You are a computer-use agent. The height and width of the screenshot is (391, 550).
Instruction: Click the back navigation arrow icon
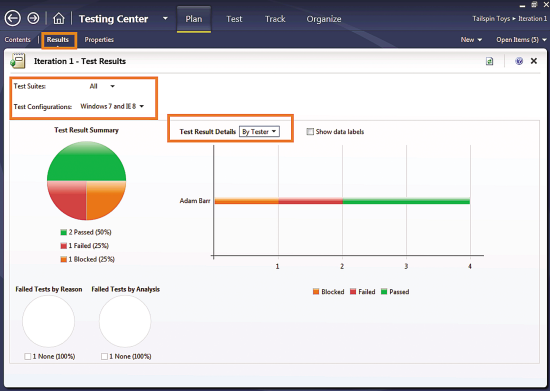tap(13, 18)
